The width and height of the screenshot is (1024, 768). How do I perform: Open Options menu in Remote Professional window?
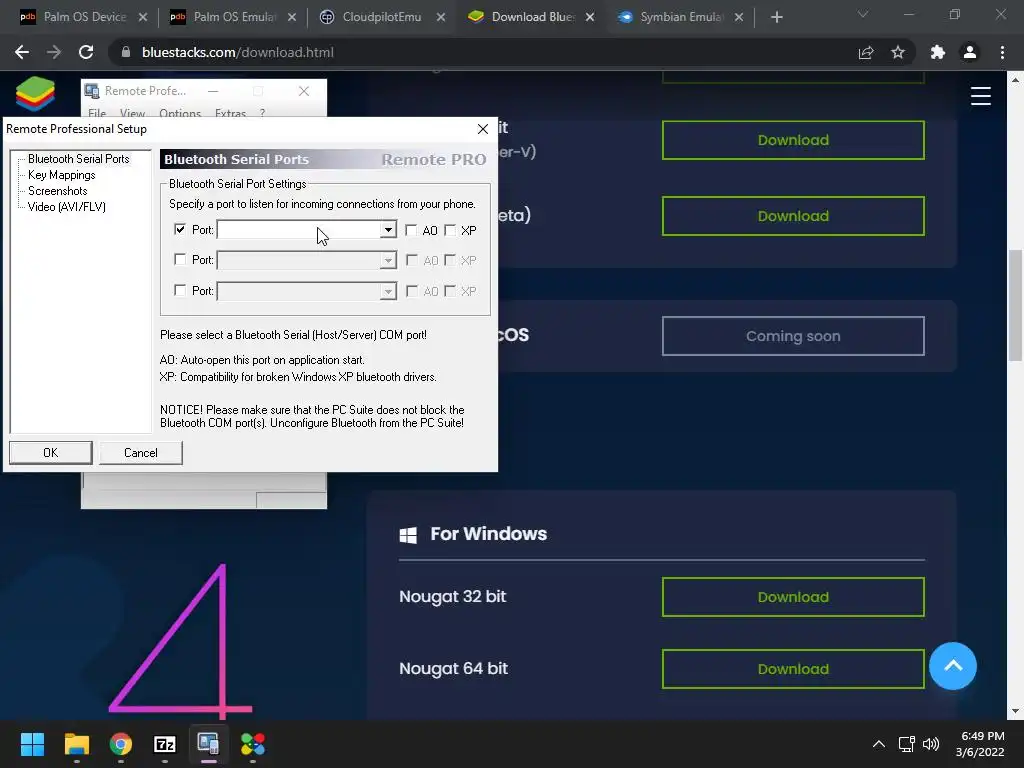point(180,113)
